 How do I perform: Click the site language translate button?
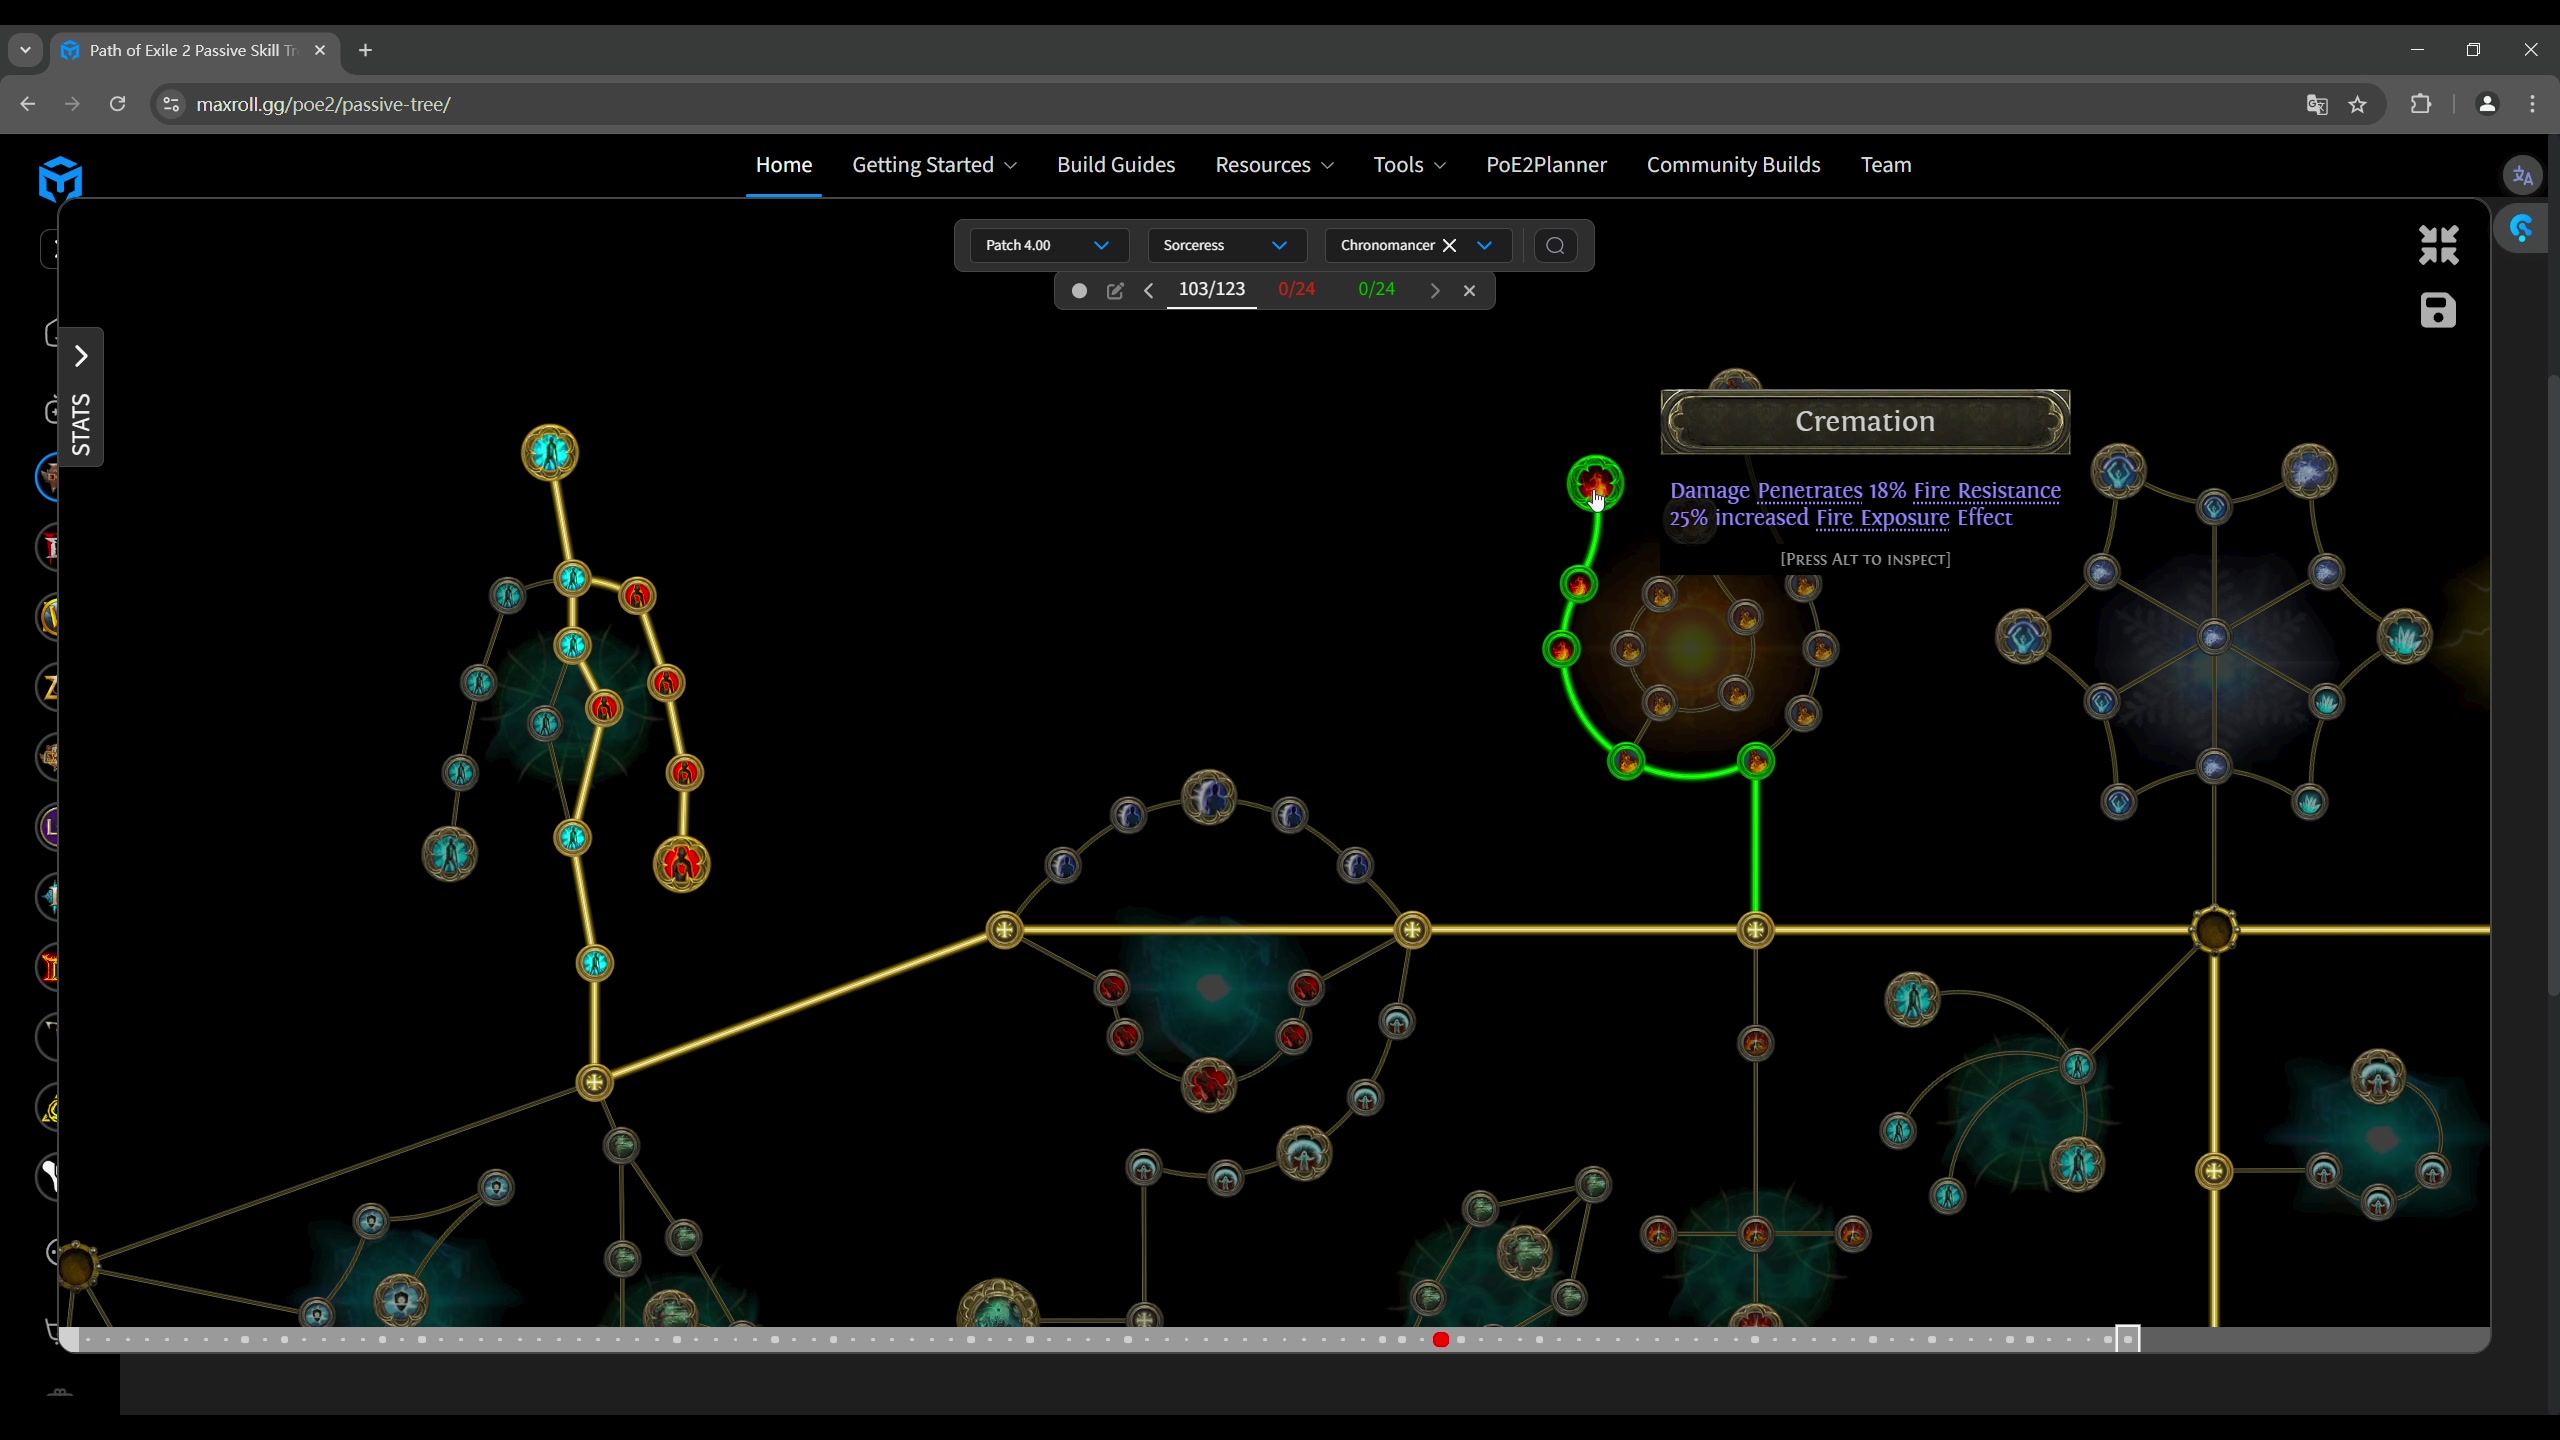click(2522, 176)
